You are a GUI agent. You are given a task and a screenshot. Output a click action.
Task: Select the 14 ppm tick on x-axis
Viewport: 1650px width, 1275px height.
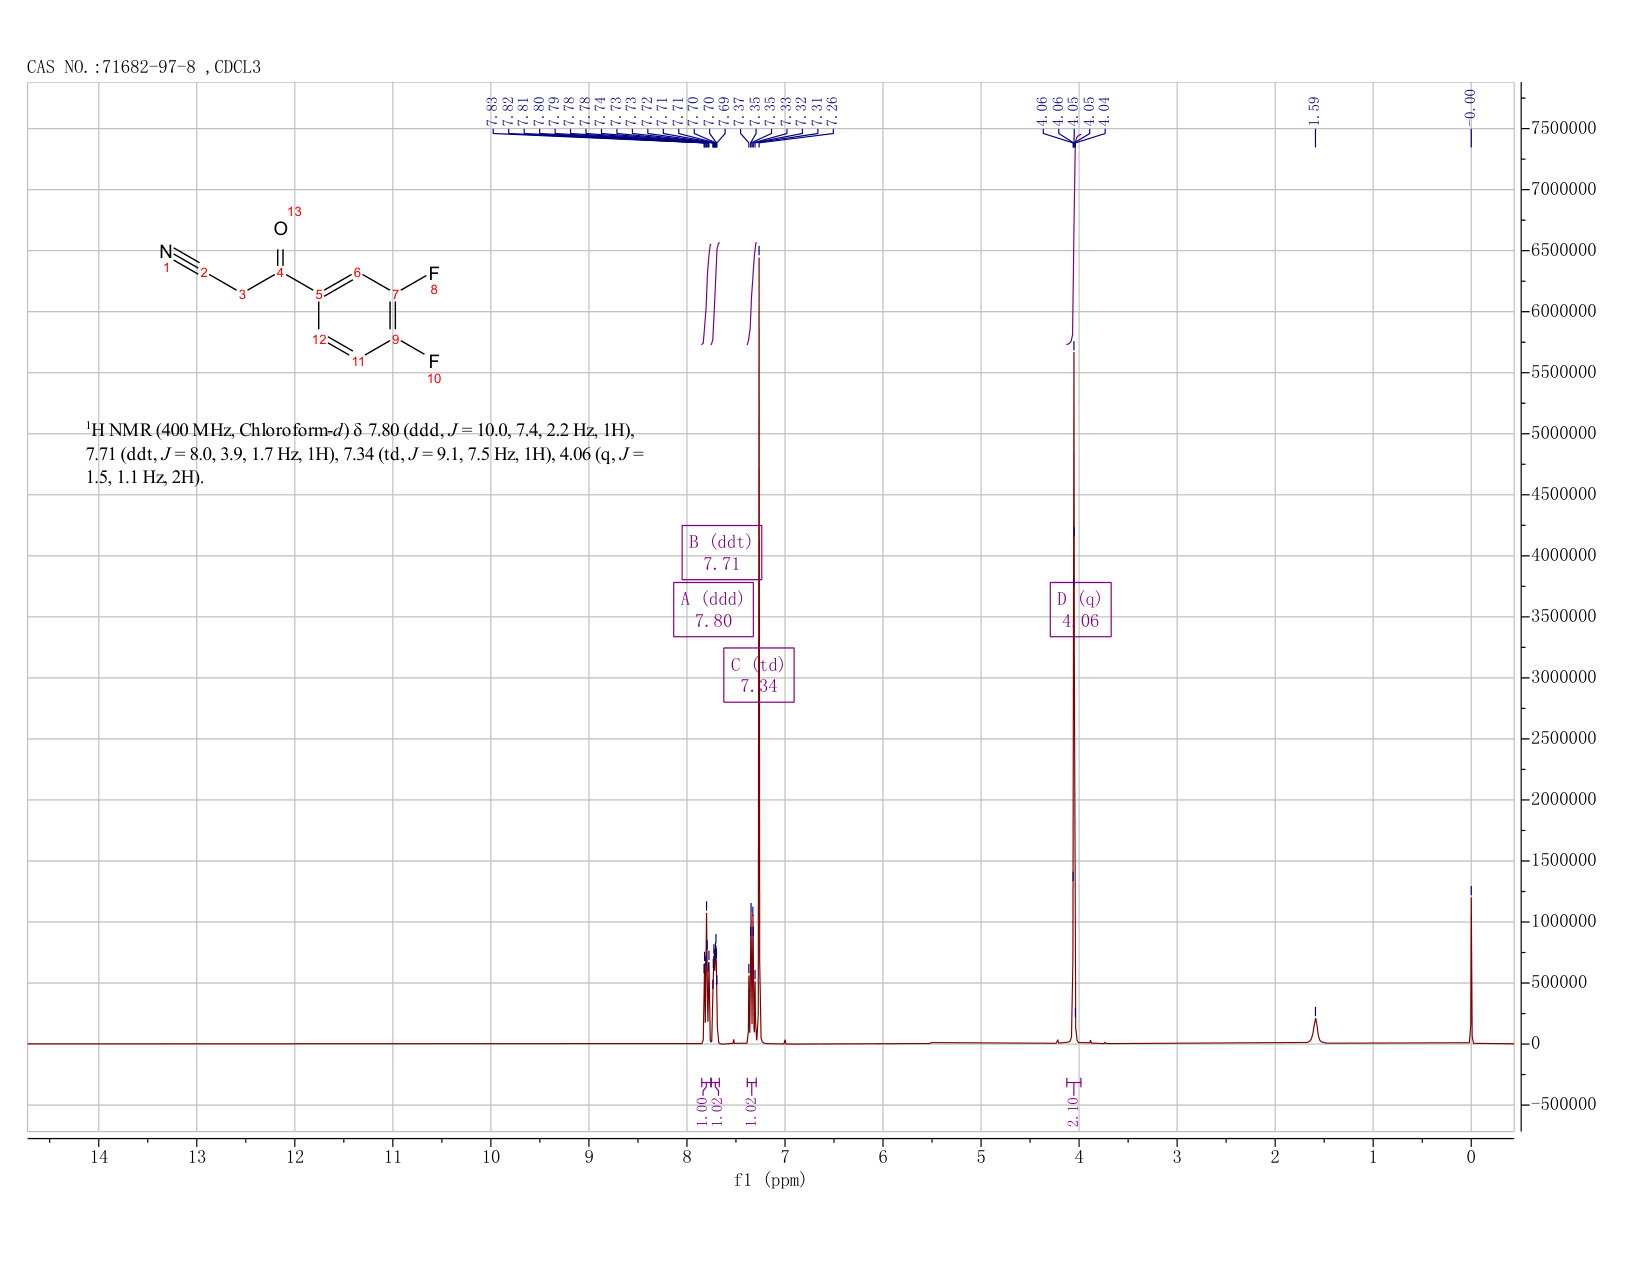coord(98,1157)
